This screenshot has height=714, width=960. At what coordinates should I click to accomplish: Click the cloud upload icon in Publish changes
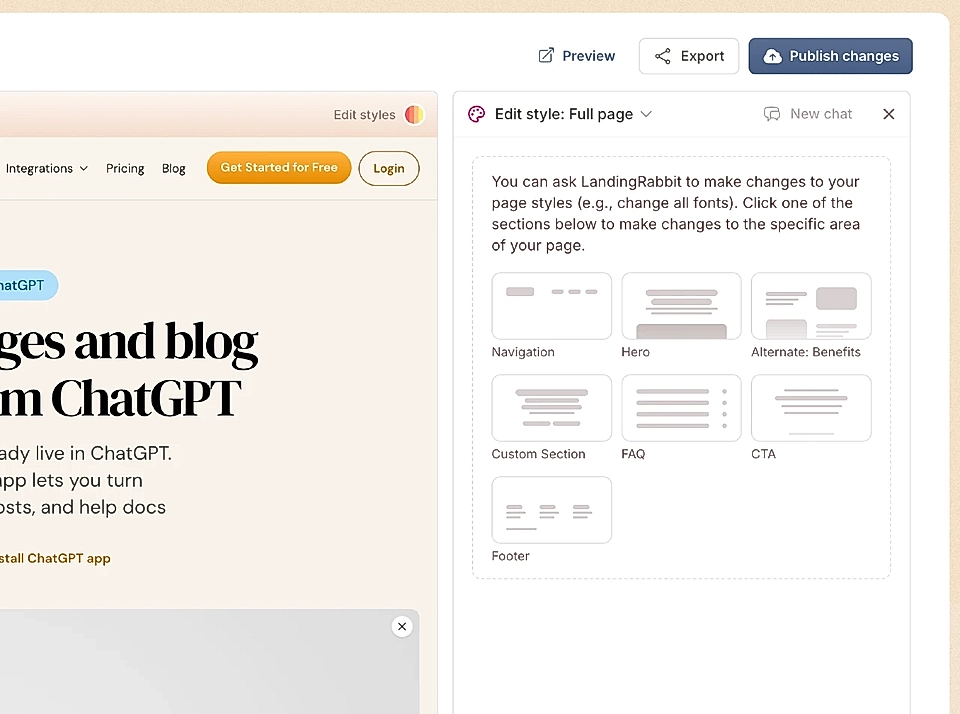coord(773,56)
